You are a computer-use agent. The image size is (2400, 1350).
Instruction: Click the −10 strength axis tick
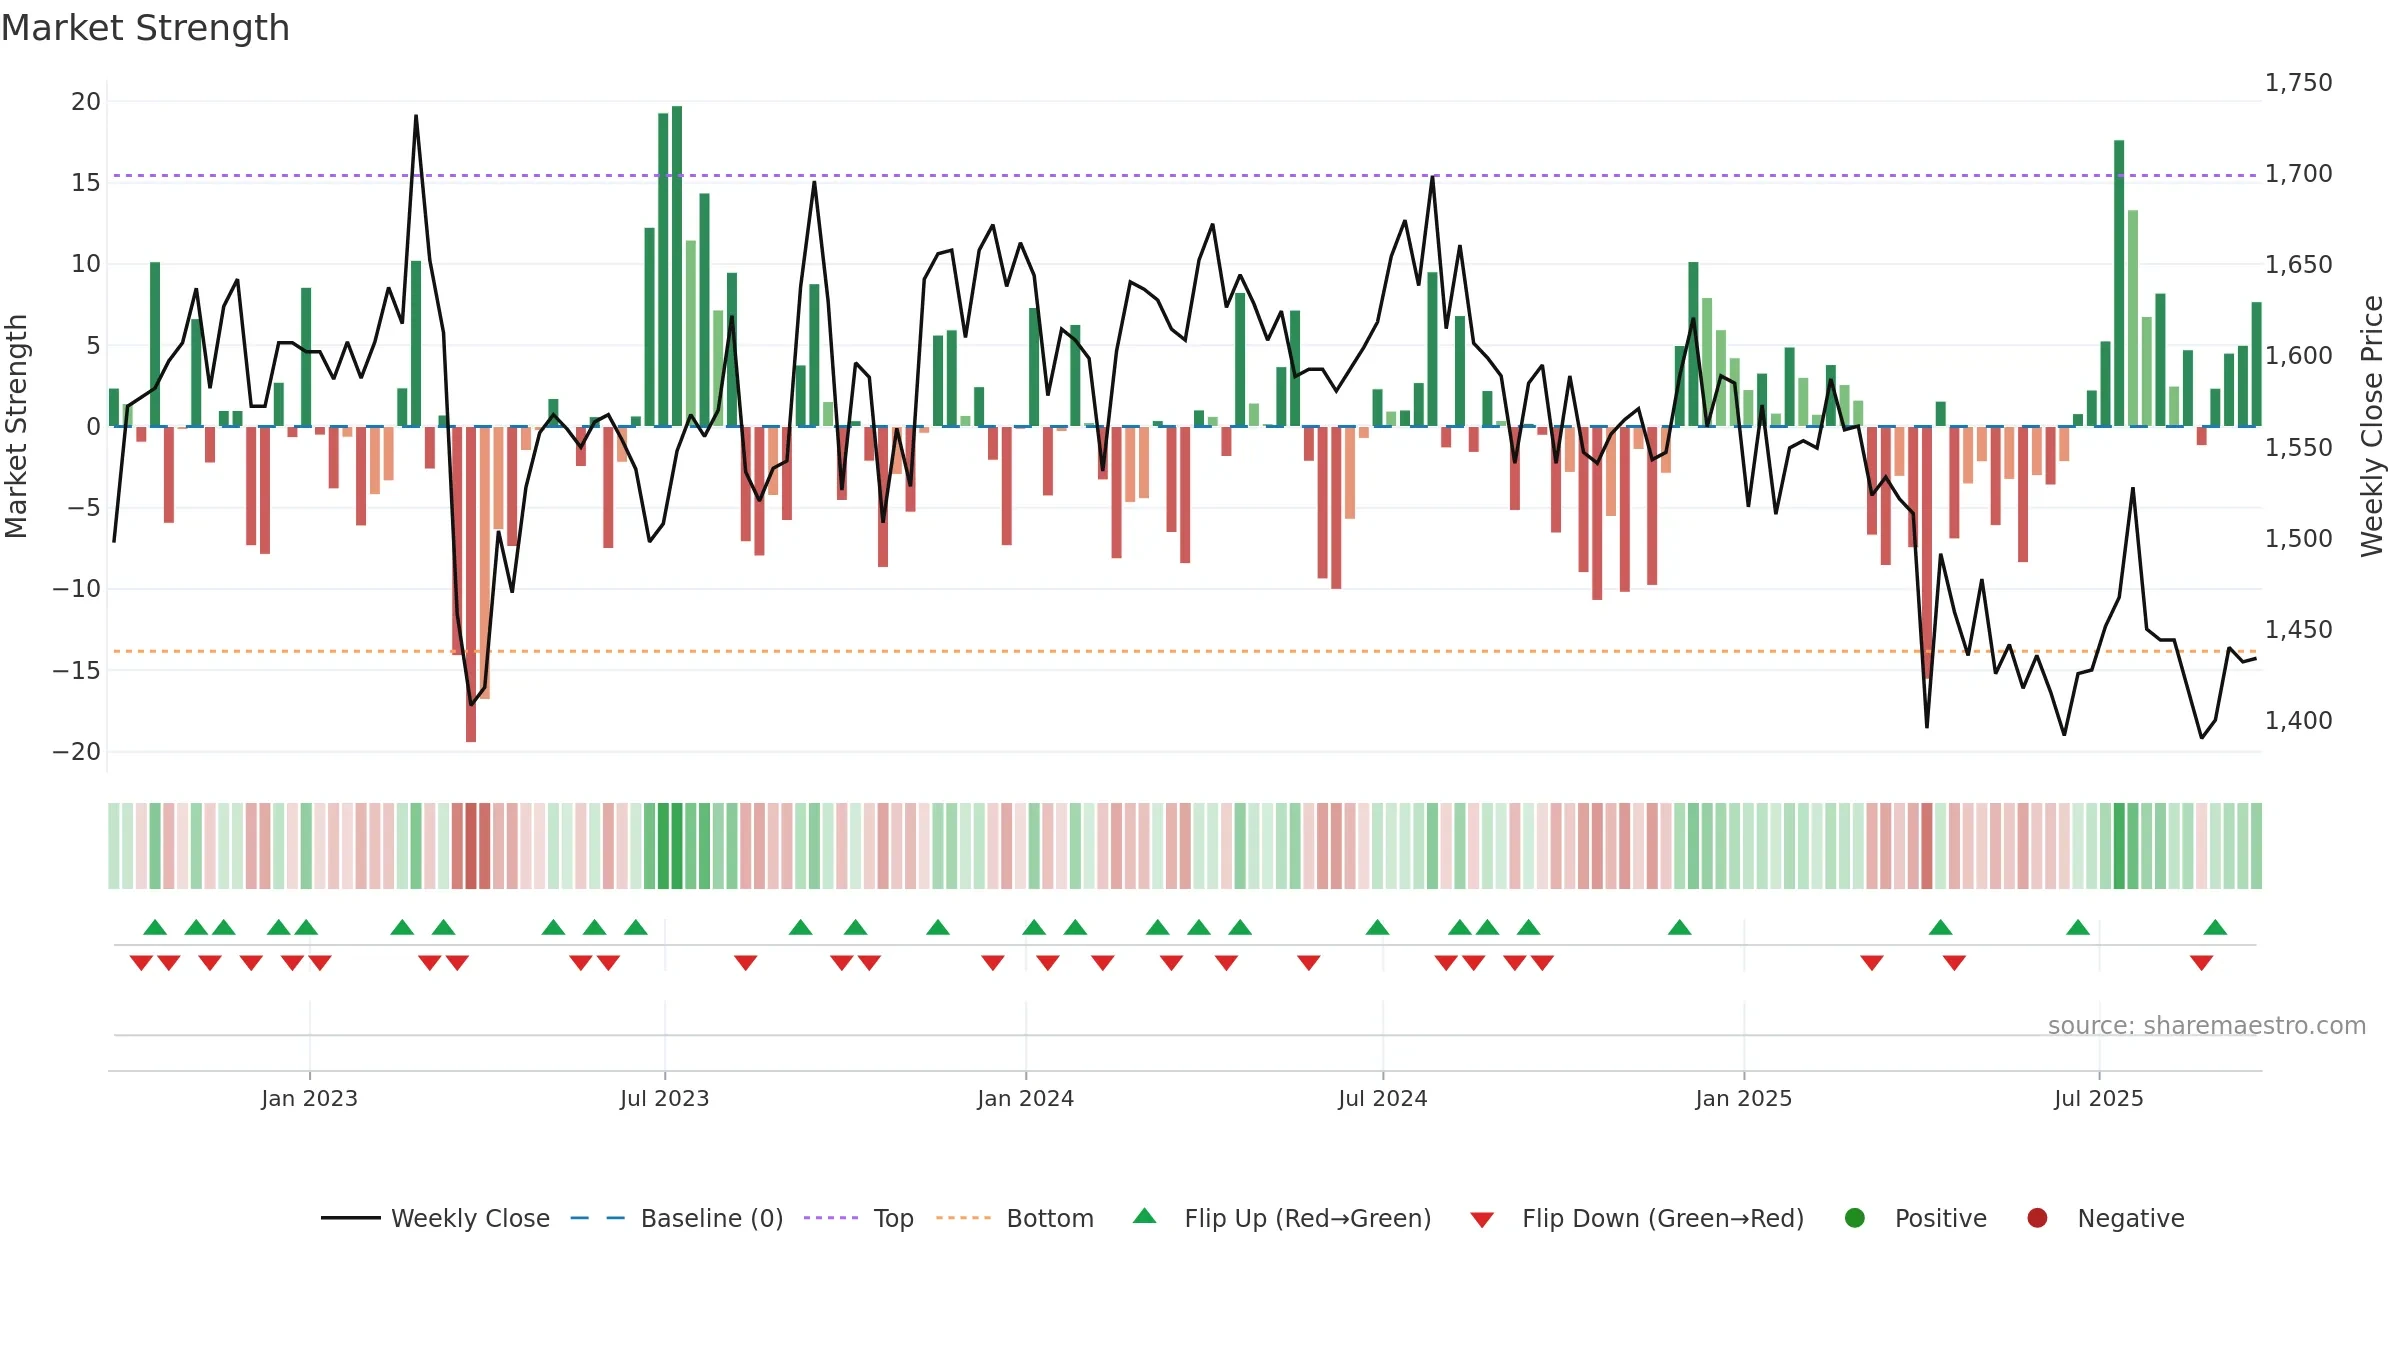point(77,589)
